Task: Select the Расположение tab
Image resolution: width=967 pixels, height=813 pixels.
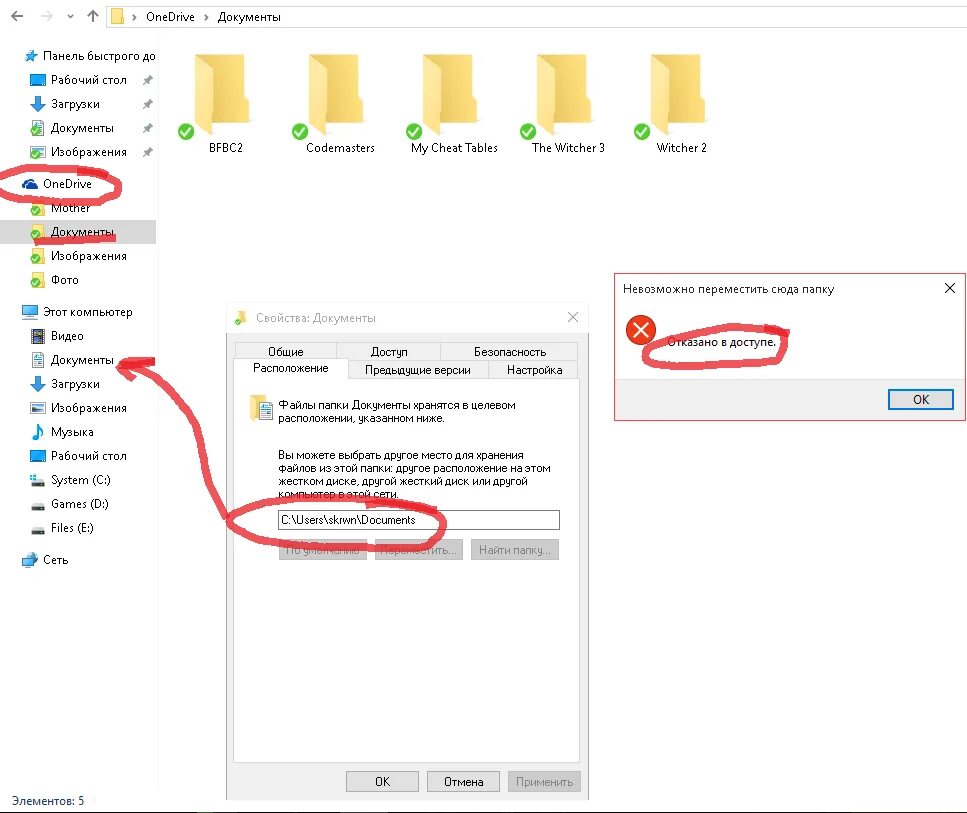Action: click(x=290, y=368)
